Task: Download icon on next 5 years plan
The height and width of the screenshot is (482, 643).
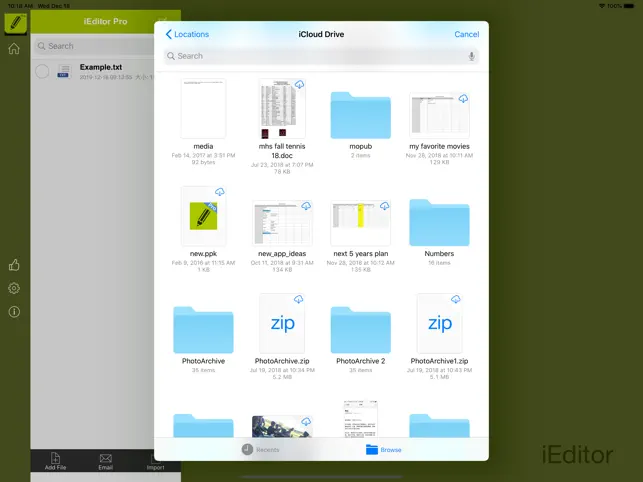Action: [384, 206]
